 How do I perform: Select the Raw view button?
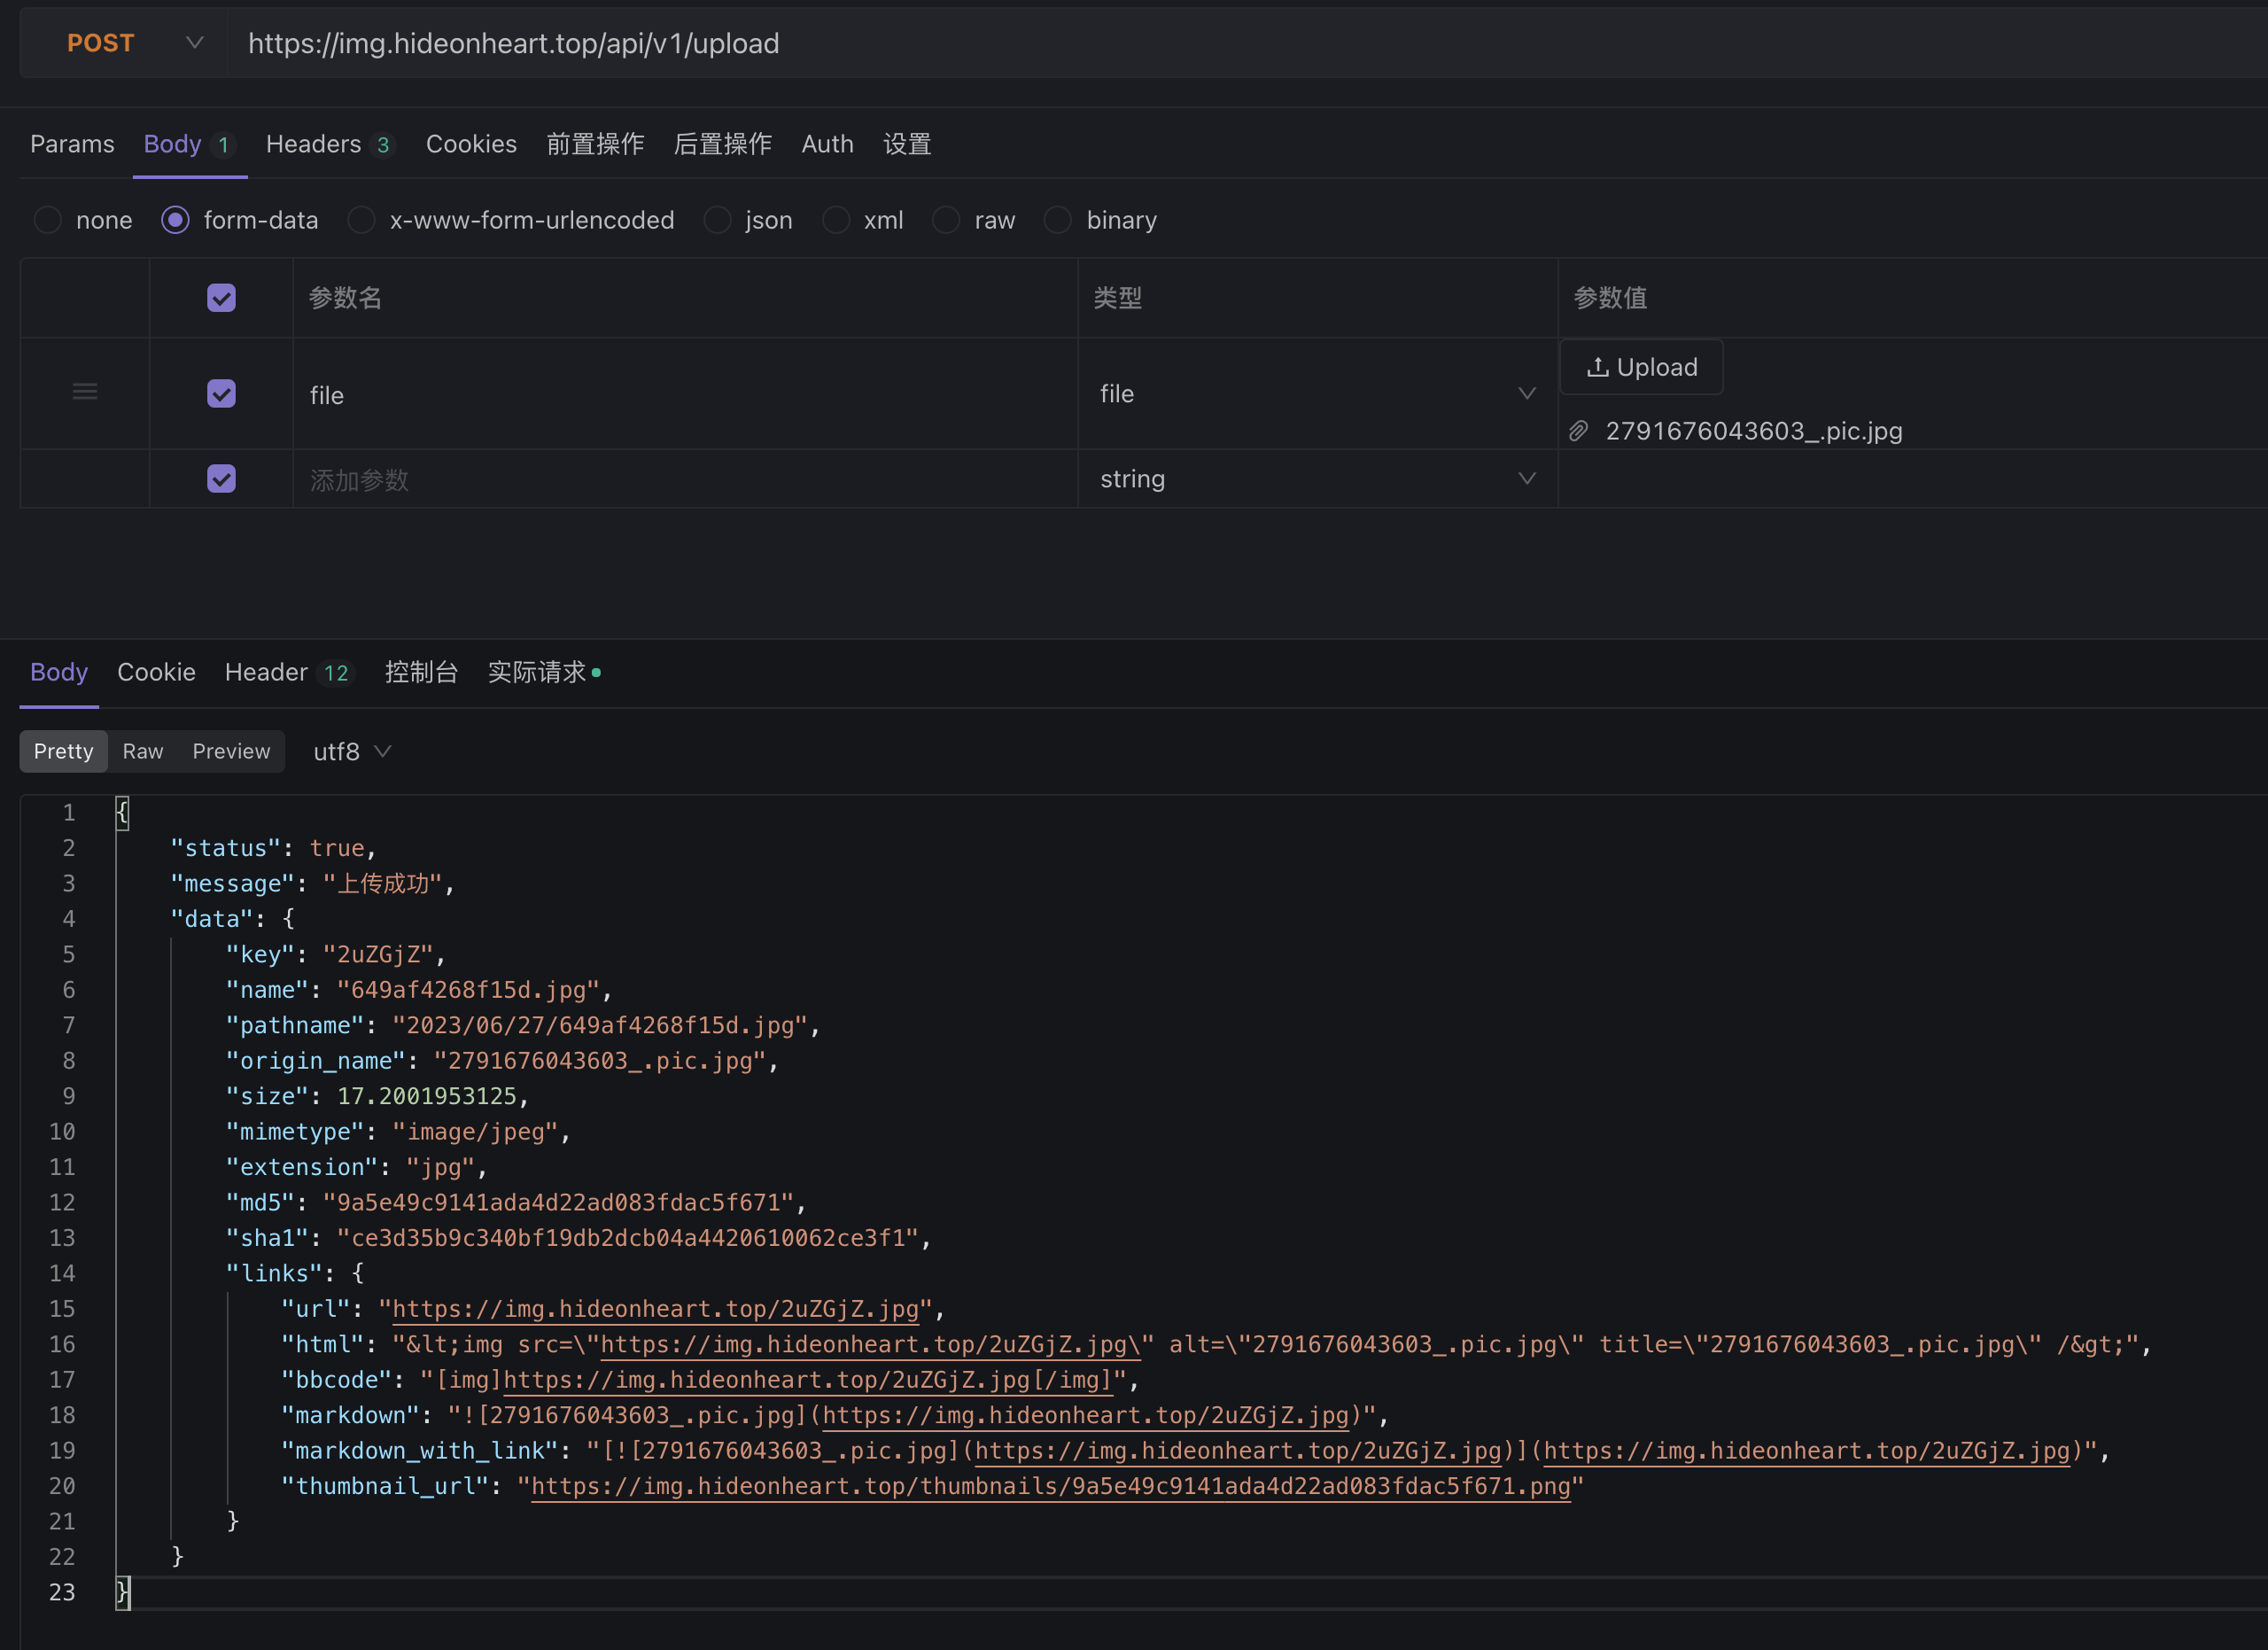(143, 751)
